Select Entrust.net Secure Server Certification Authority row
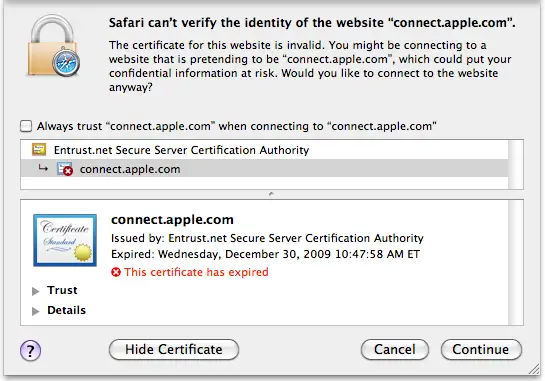This screenshot has width=545, height=381. [264, 150]
